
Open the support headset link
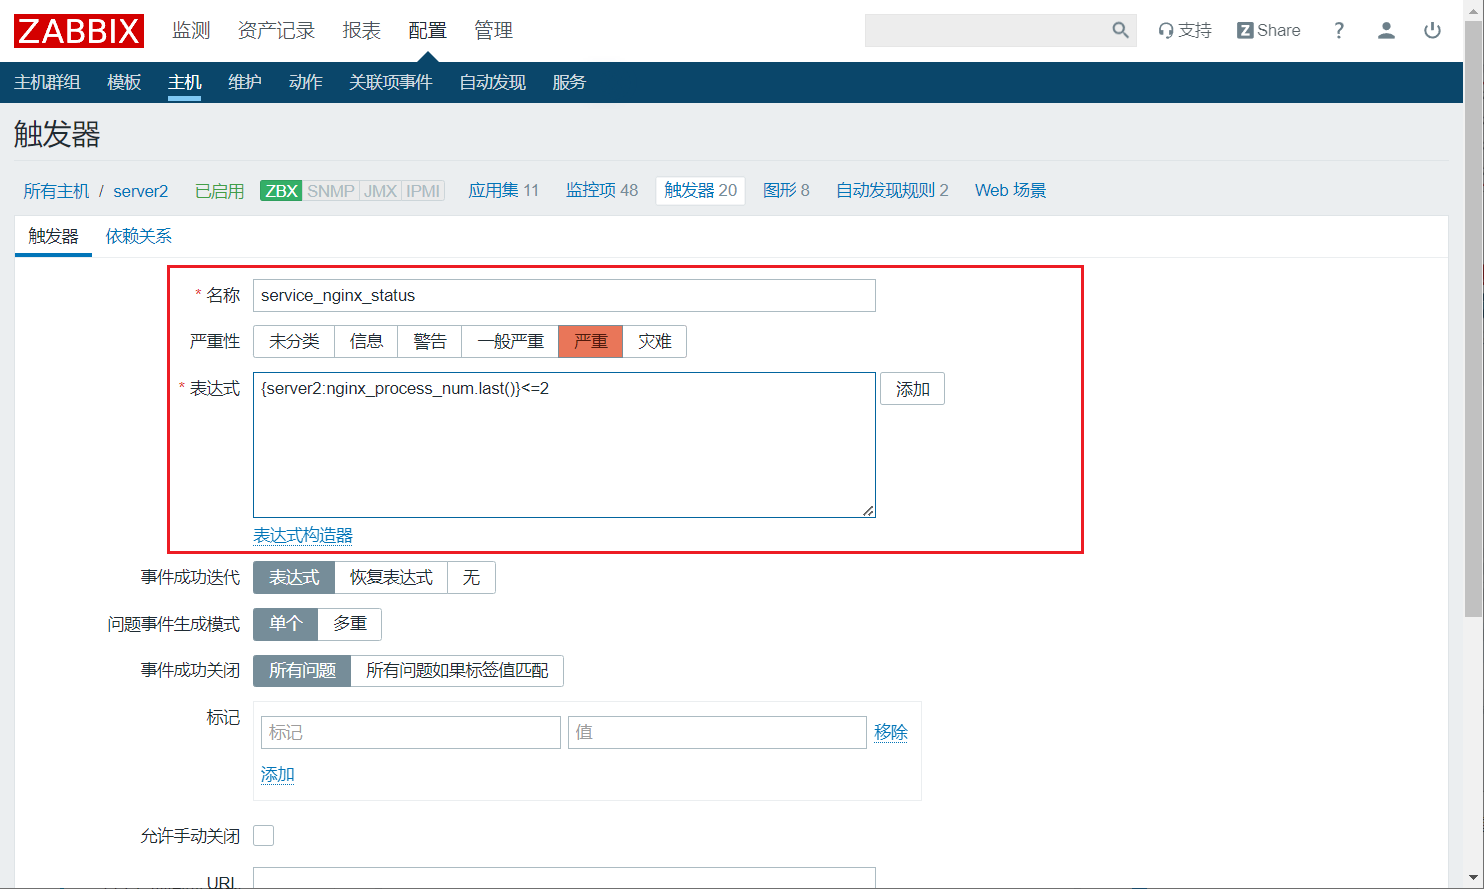pyautogui.click(x=1184, y=31)
